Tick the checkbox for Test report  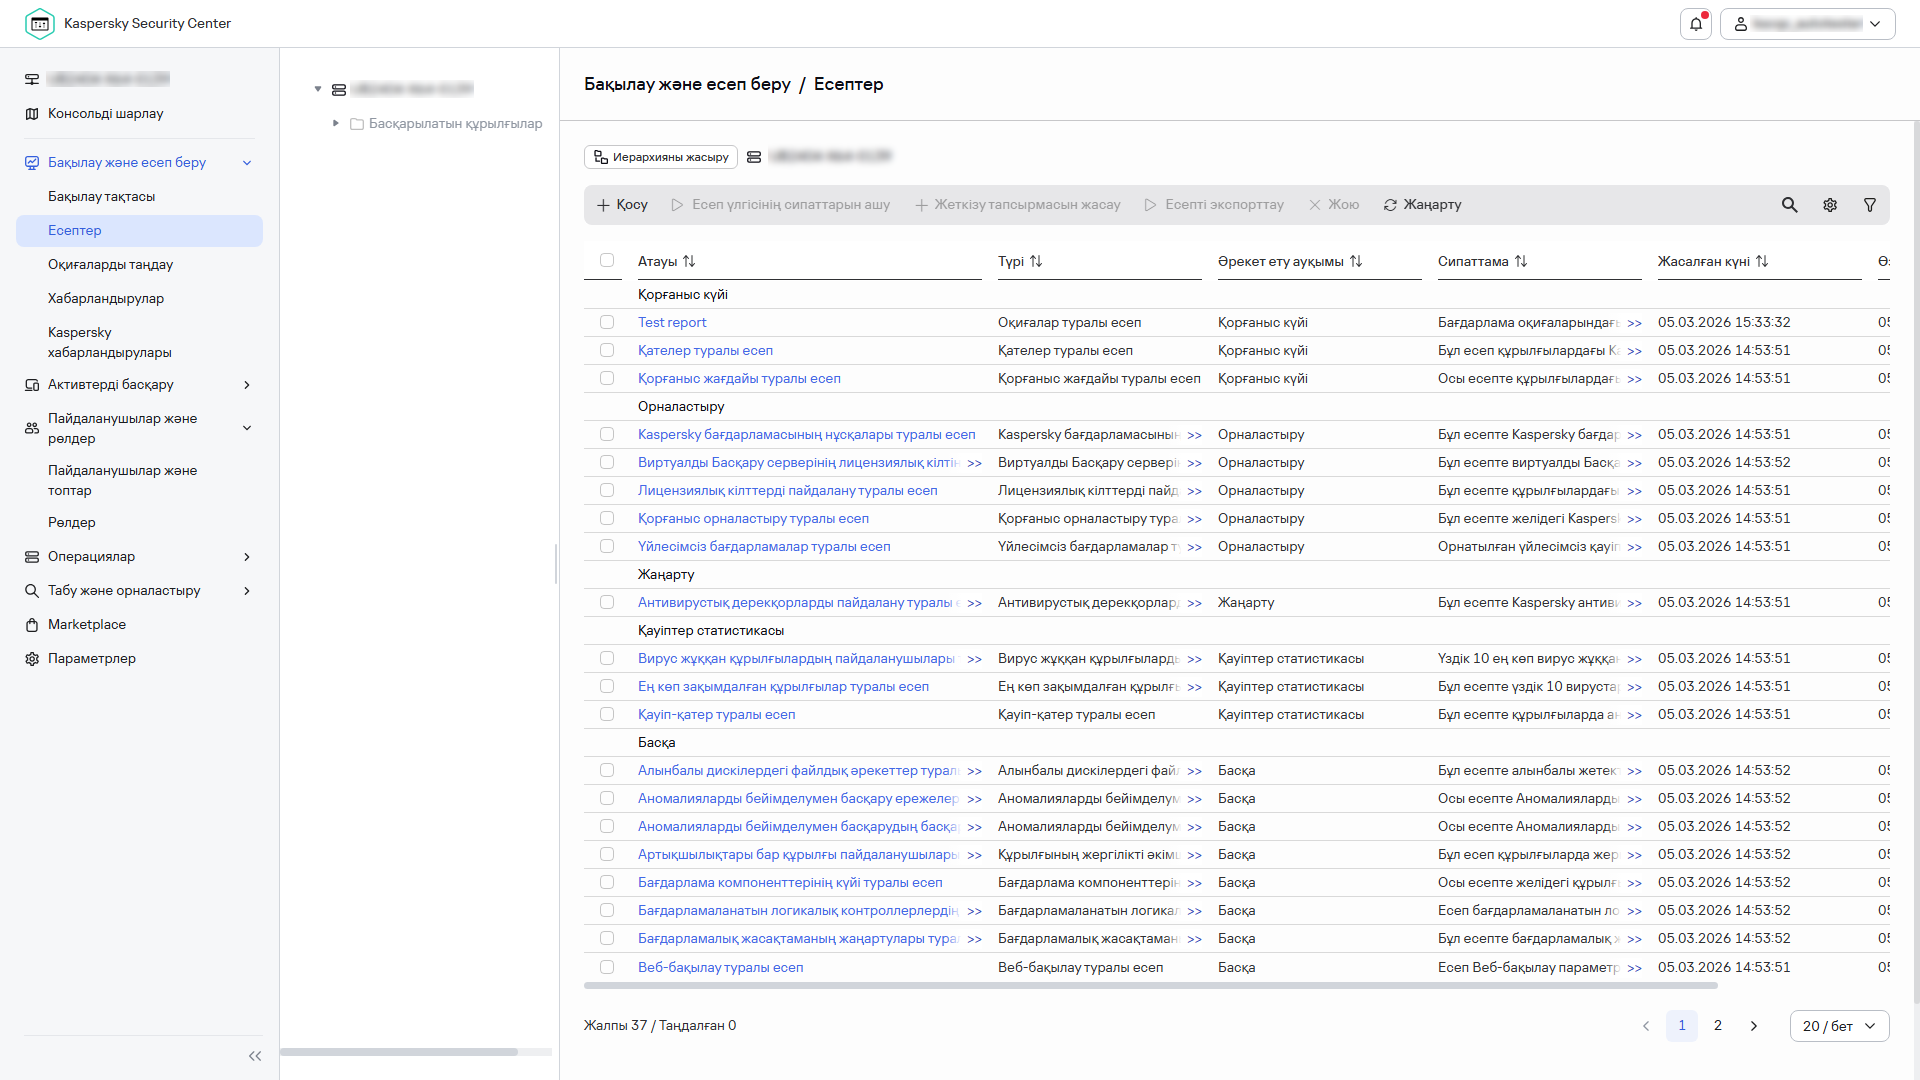pyautogui.click(x=607, y=323)
